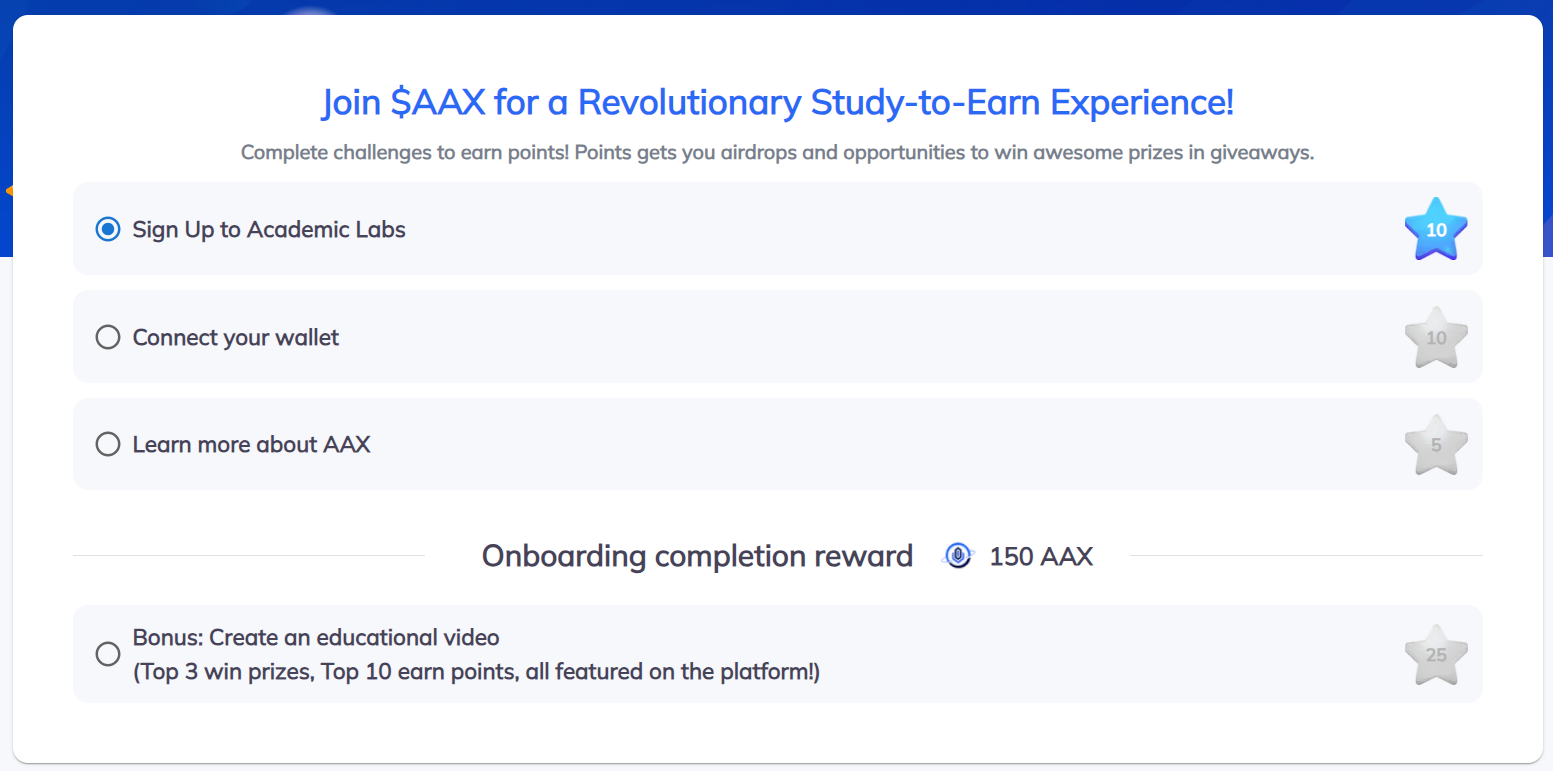Select the Bonus educational video radio button
The width and height of the screenshot is (1553, 771).
click(x=107, y=654)
